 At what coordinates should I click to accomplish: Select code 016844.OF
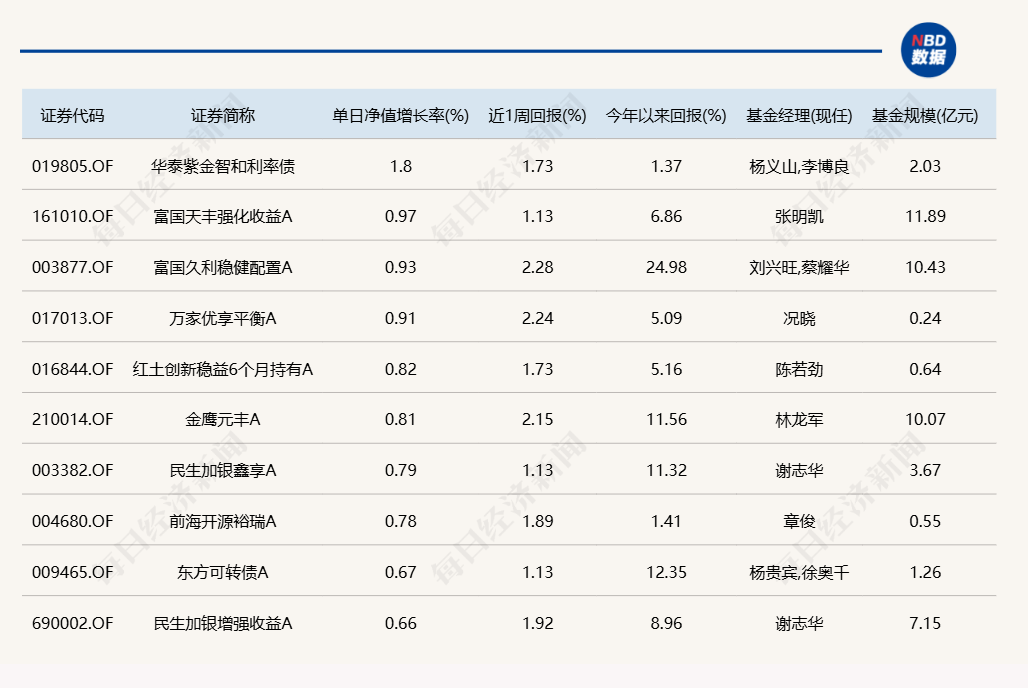point(73,369)
